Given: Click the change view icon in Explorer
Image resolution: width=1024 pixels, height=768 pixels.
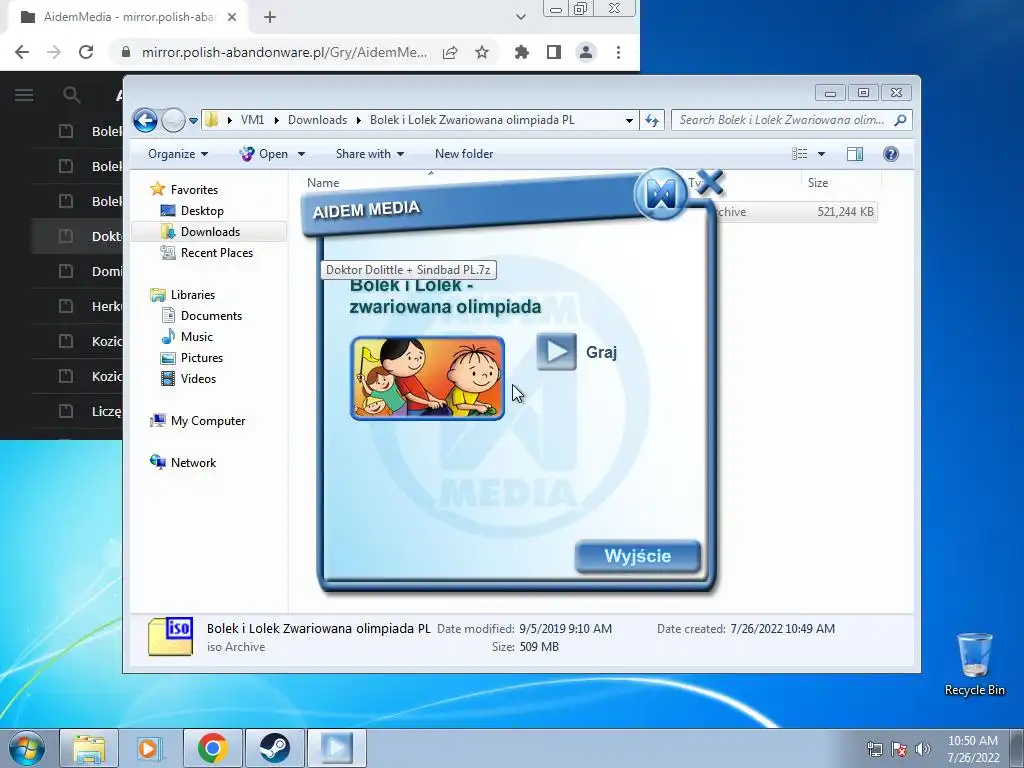Looking at the screenshot, I should click(799, 154).
